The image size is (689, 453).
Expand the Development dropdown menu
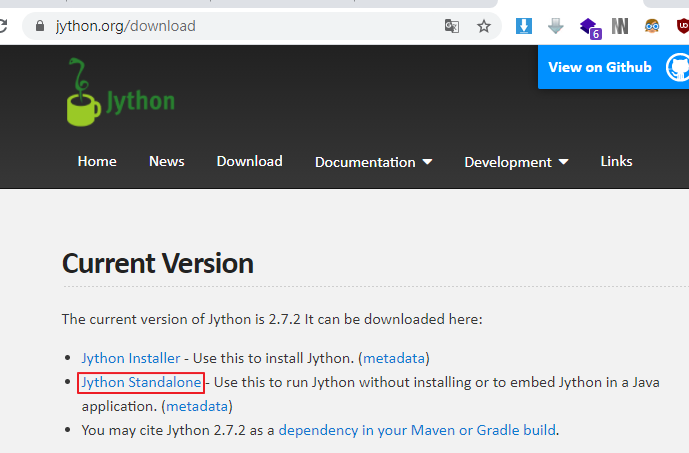coord(516,162)
